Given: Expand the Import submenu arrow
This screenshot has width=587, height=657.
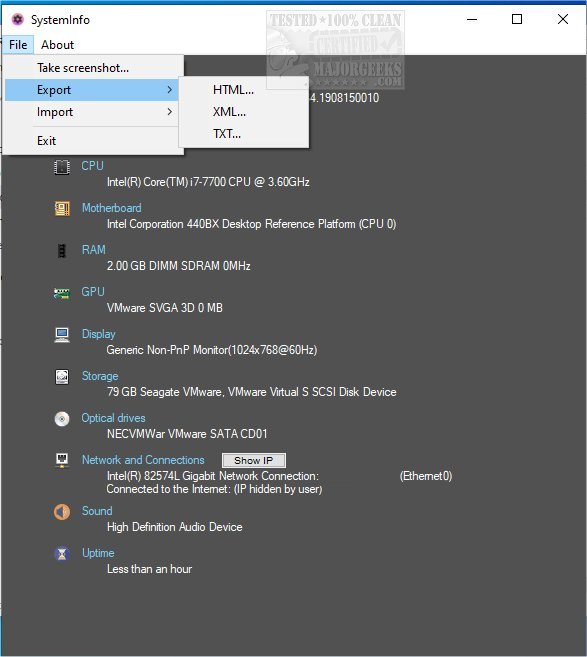Looking at the screenshot, I should (x=169, y=112).
